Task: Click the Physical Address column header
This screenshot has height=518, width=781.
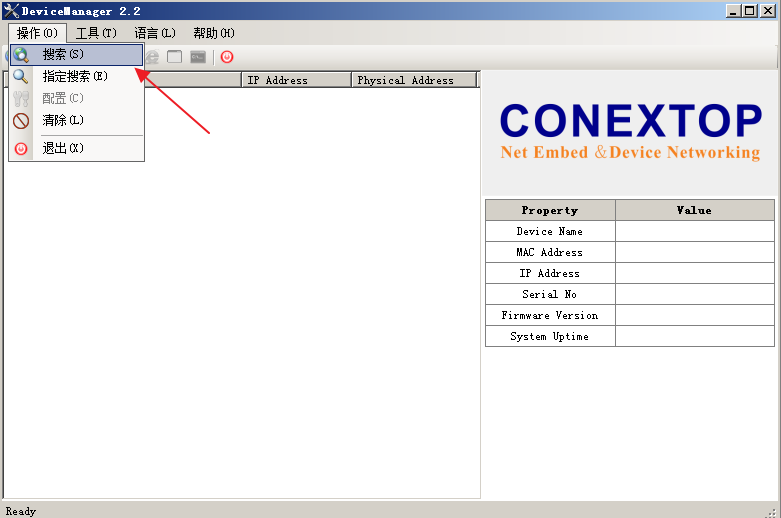Action: click(x=414, y=80)
